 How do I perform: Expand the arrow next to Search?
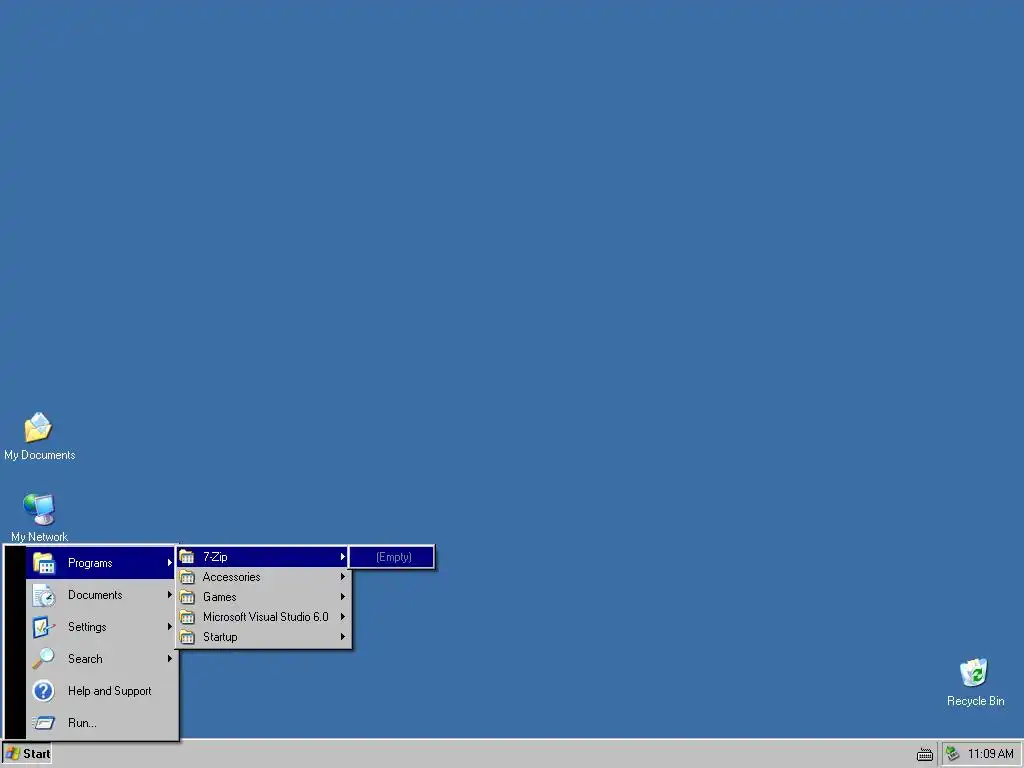170,658
